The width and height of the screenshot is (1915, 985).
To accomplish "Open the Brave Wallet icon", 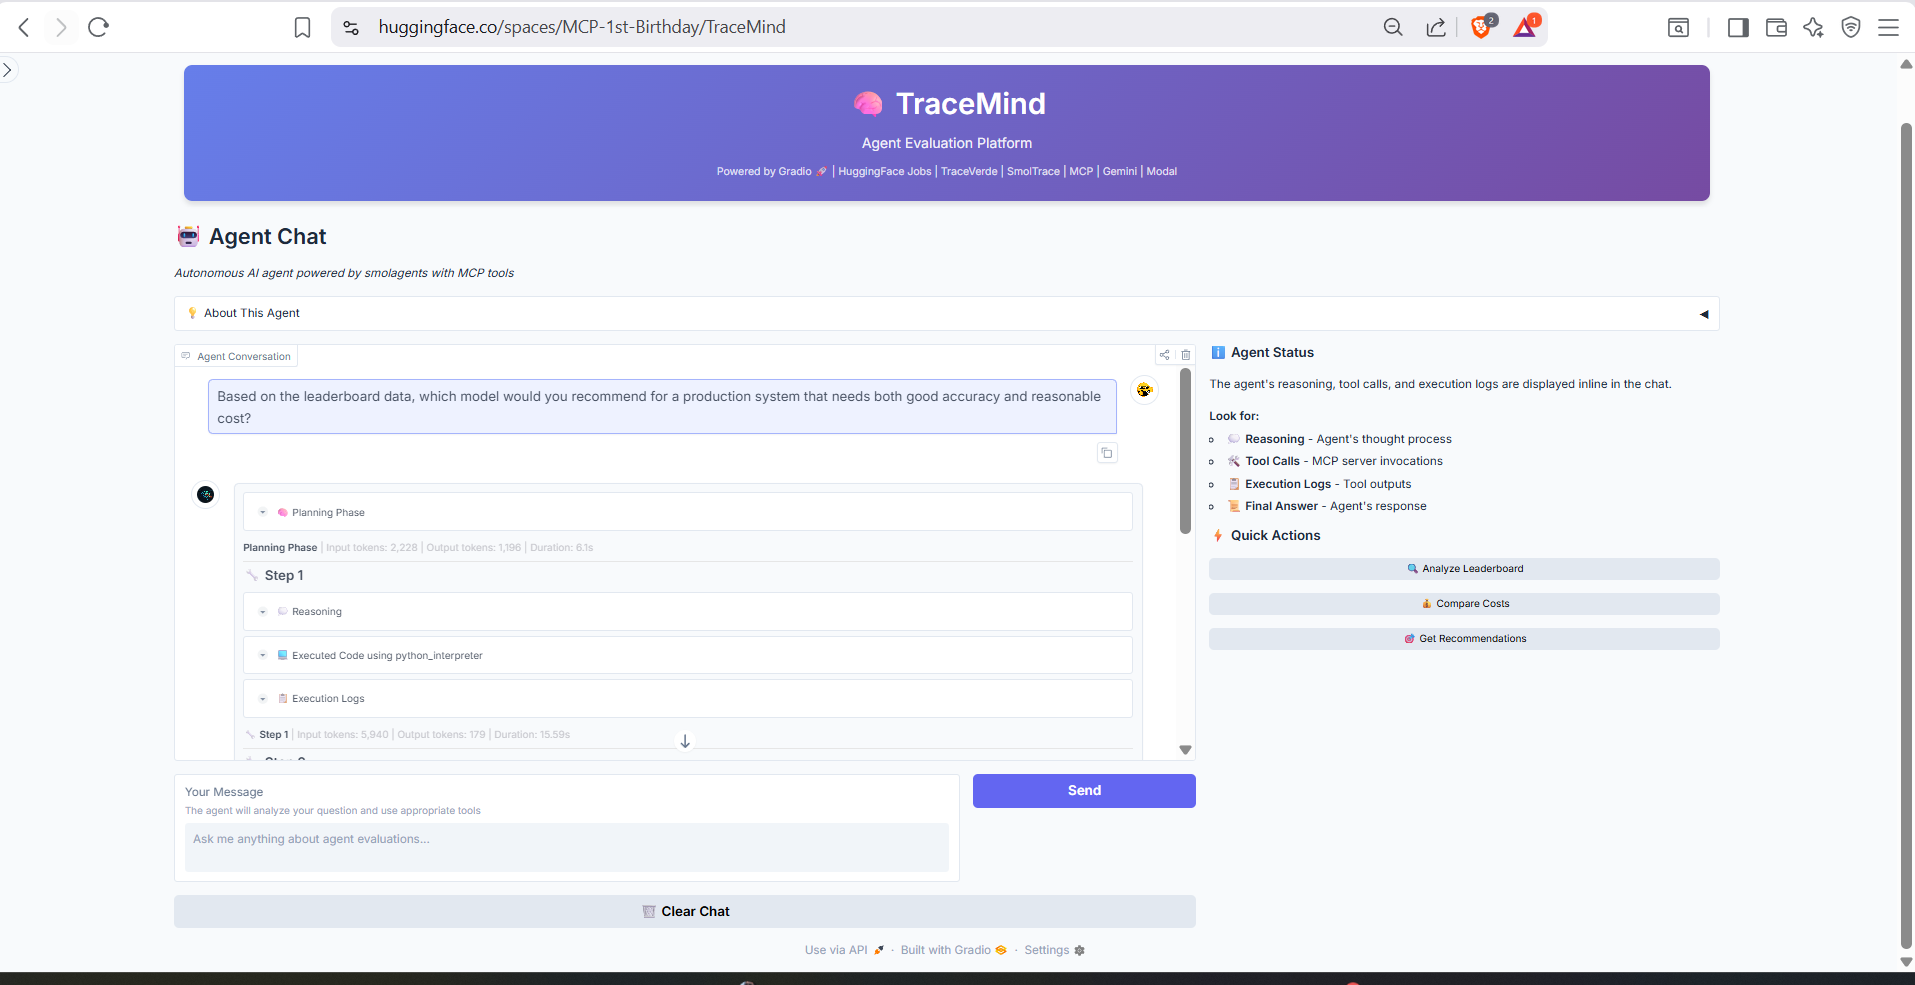I will click(x=1776, y=27).
